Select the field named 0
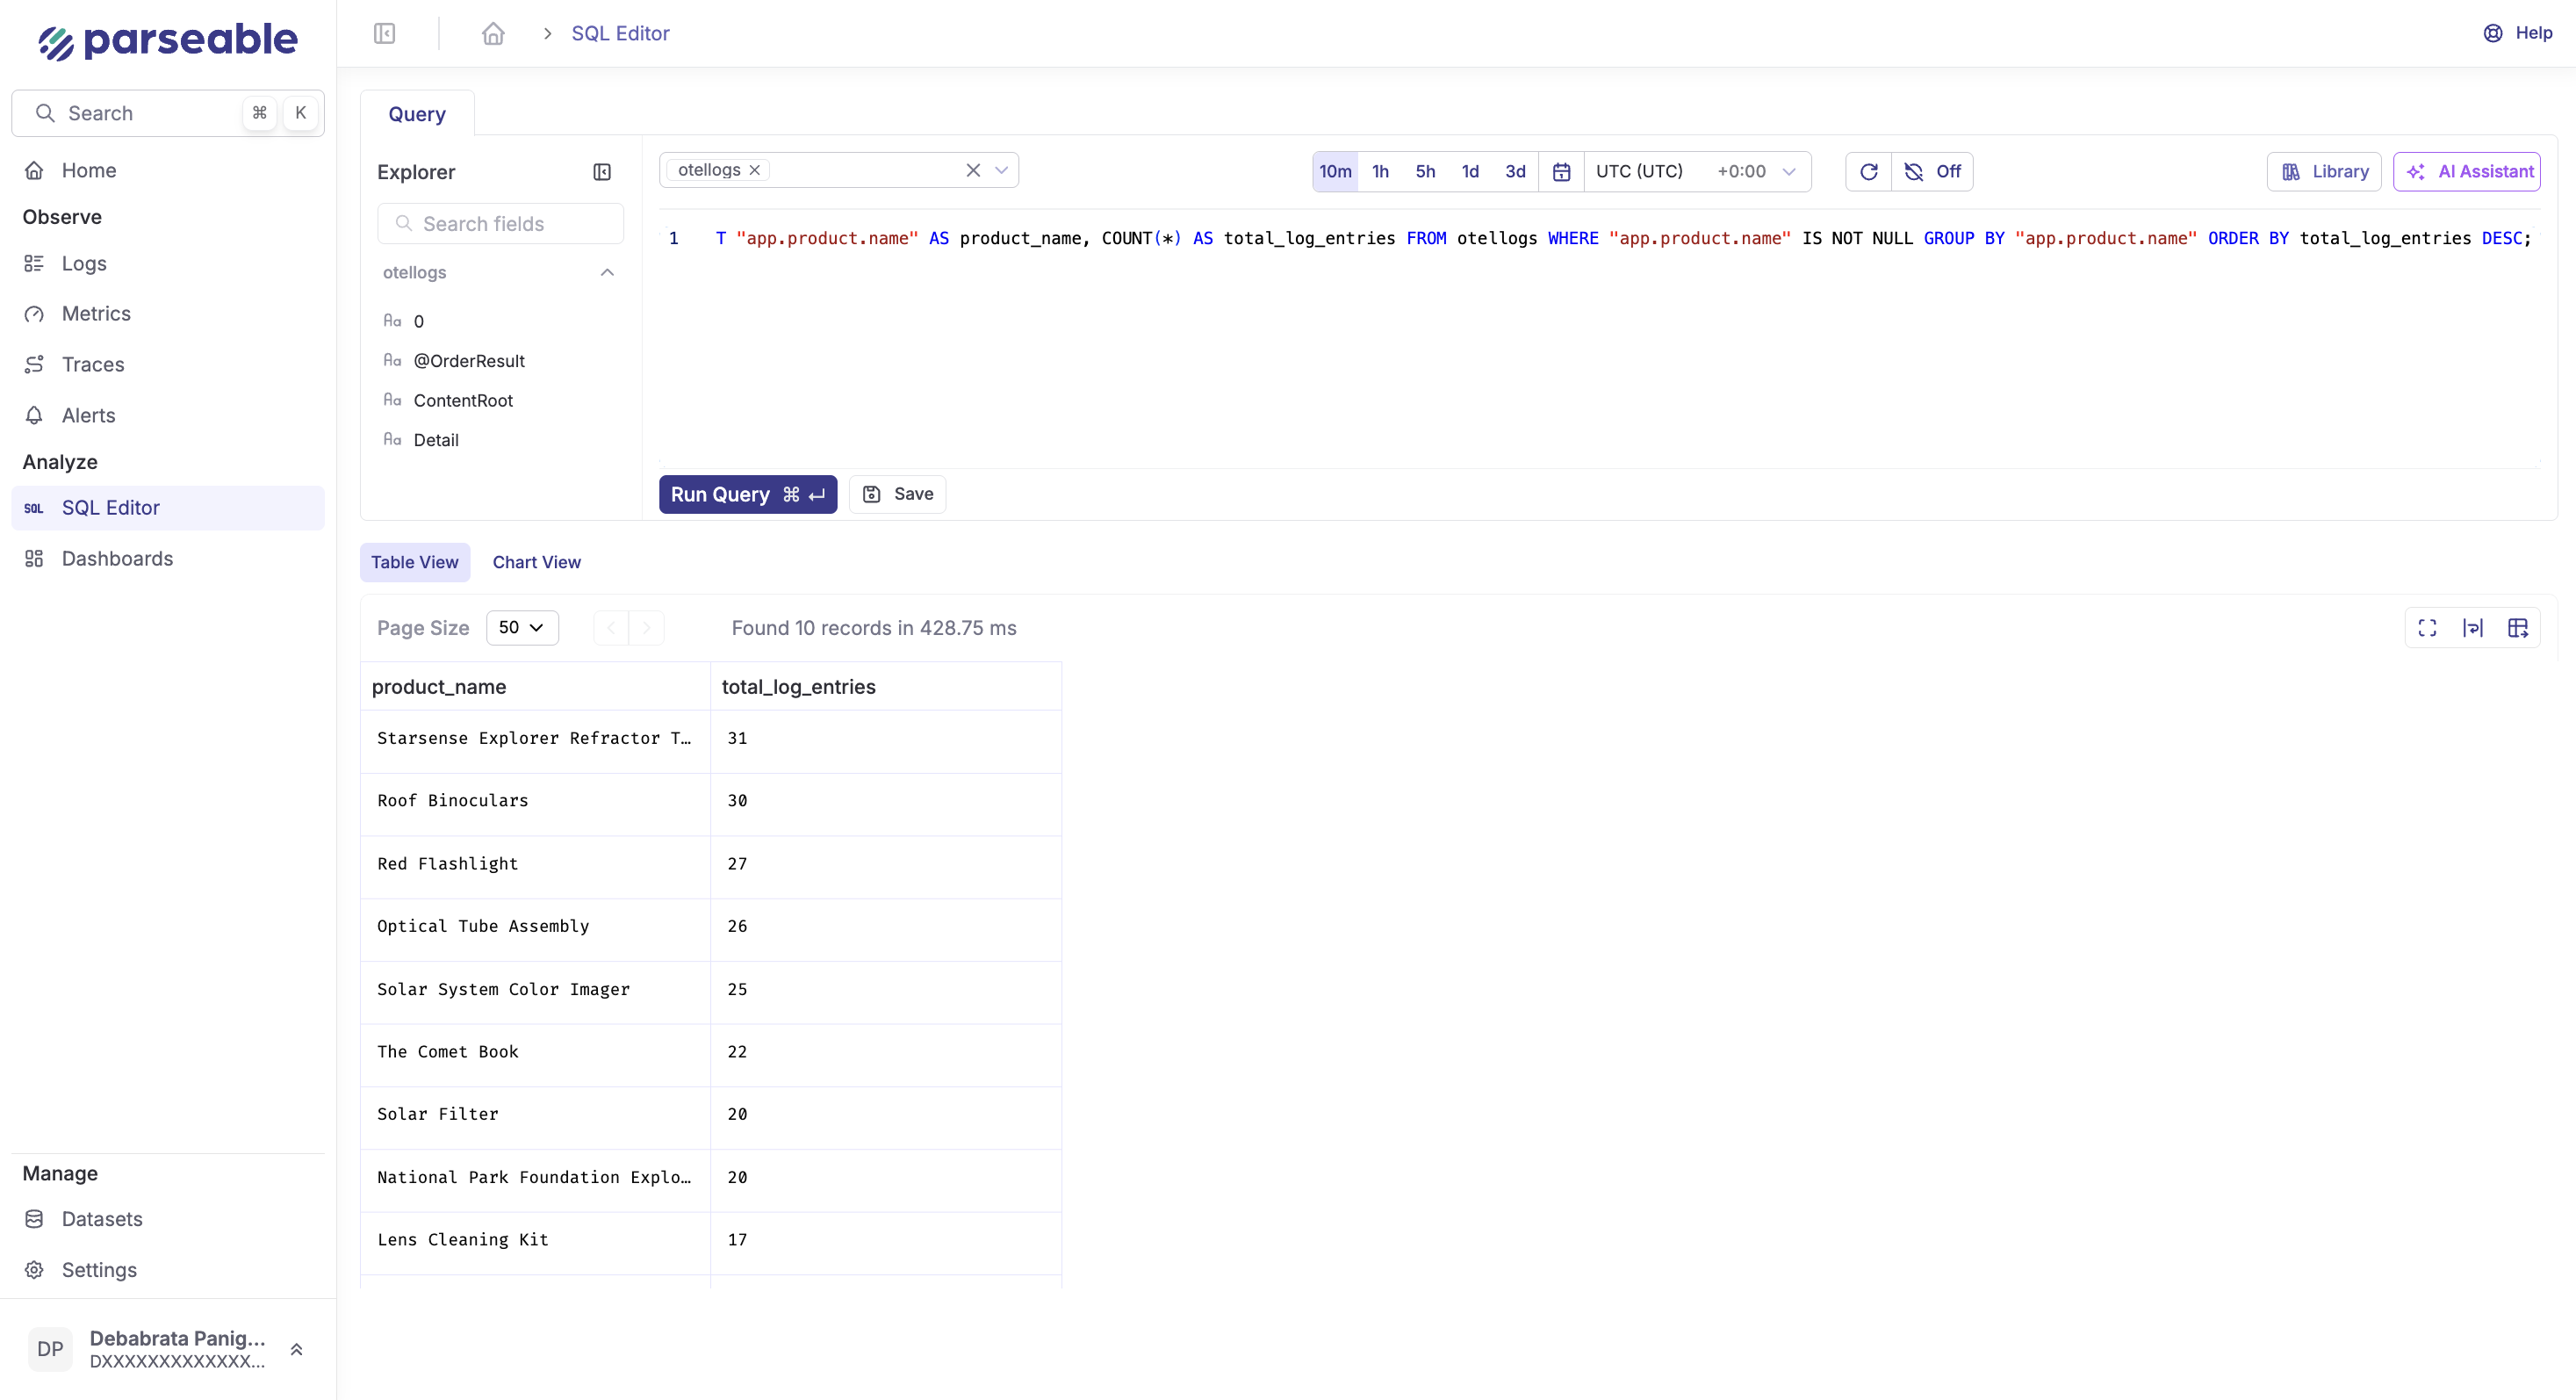The height and width of the screenshot is (1400, 2576). (x=418, y=322)
